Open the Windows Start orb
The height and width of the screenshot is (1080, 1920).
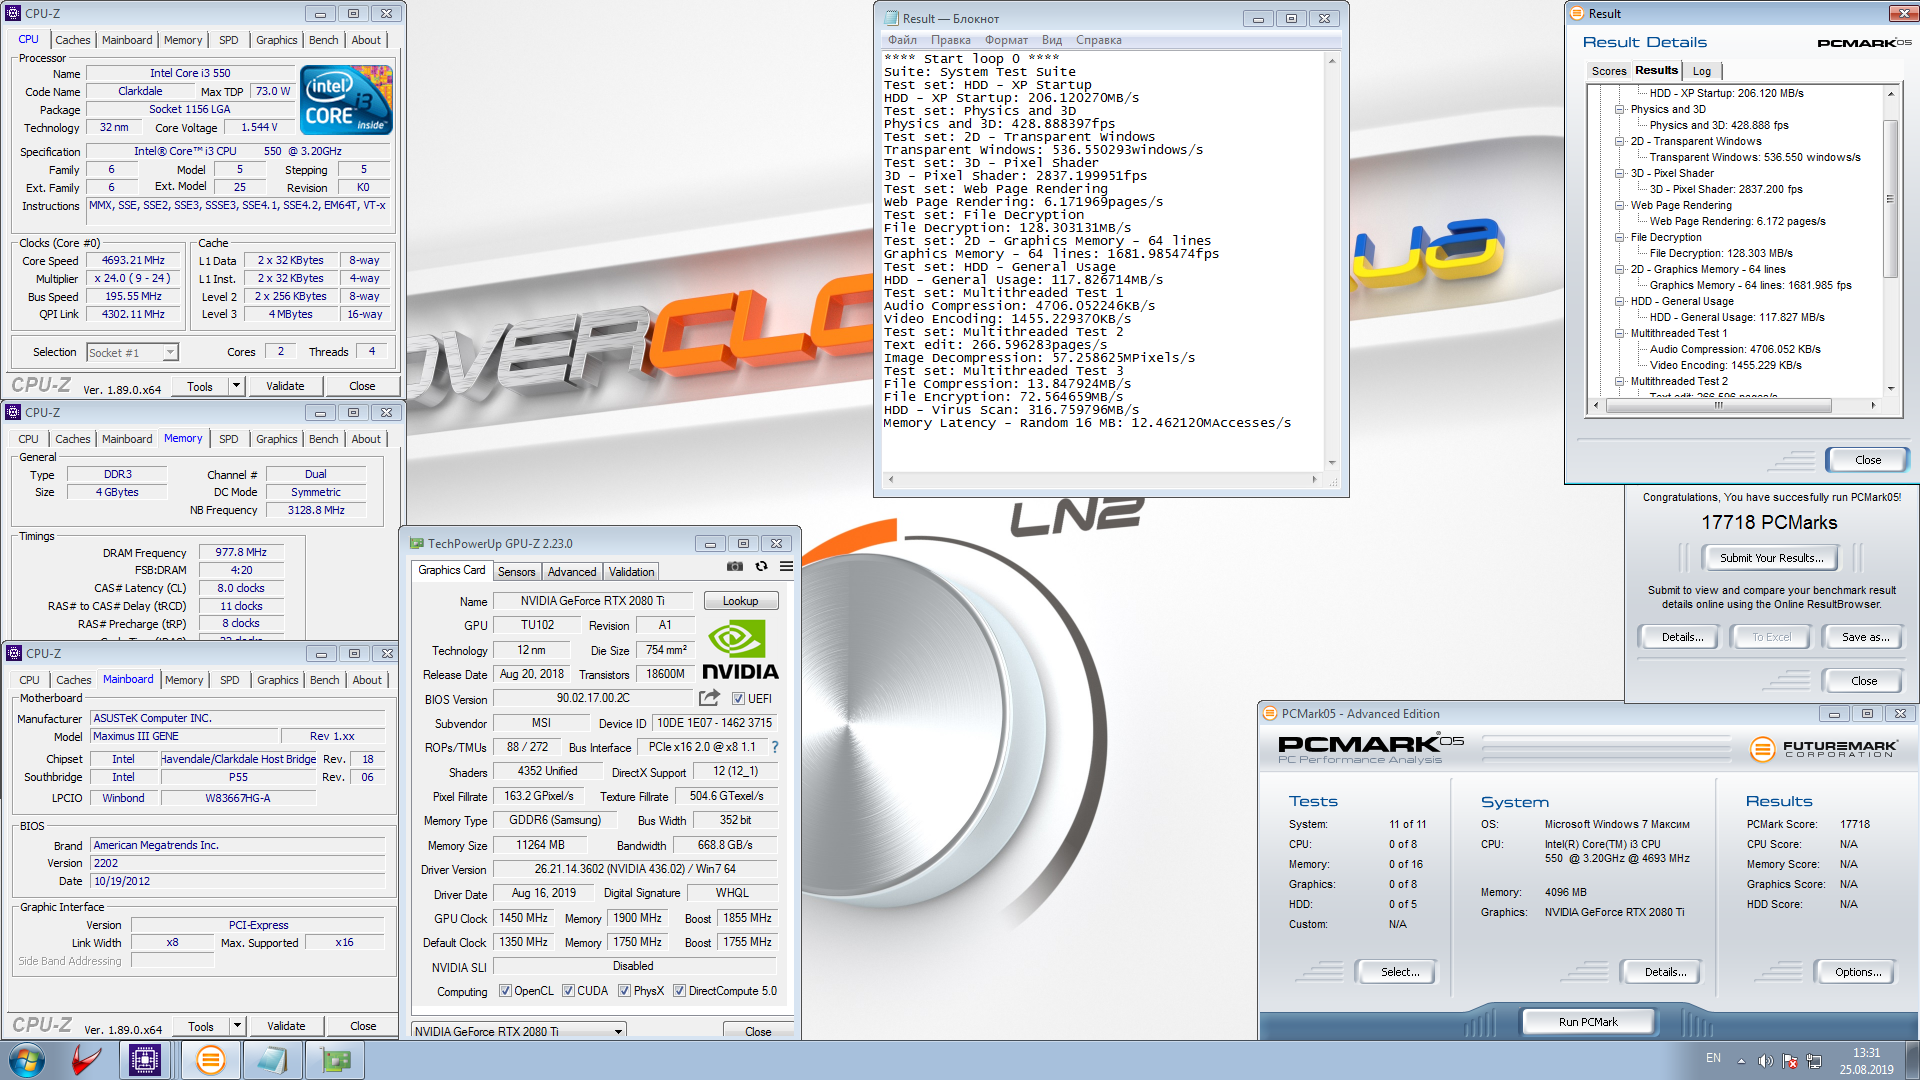(x=27, y=1060)
